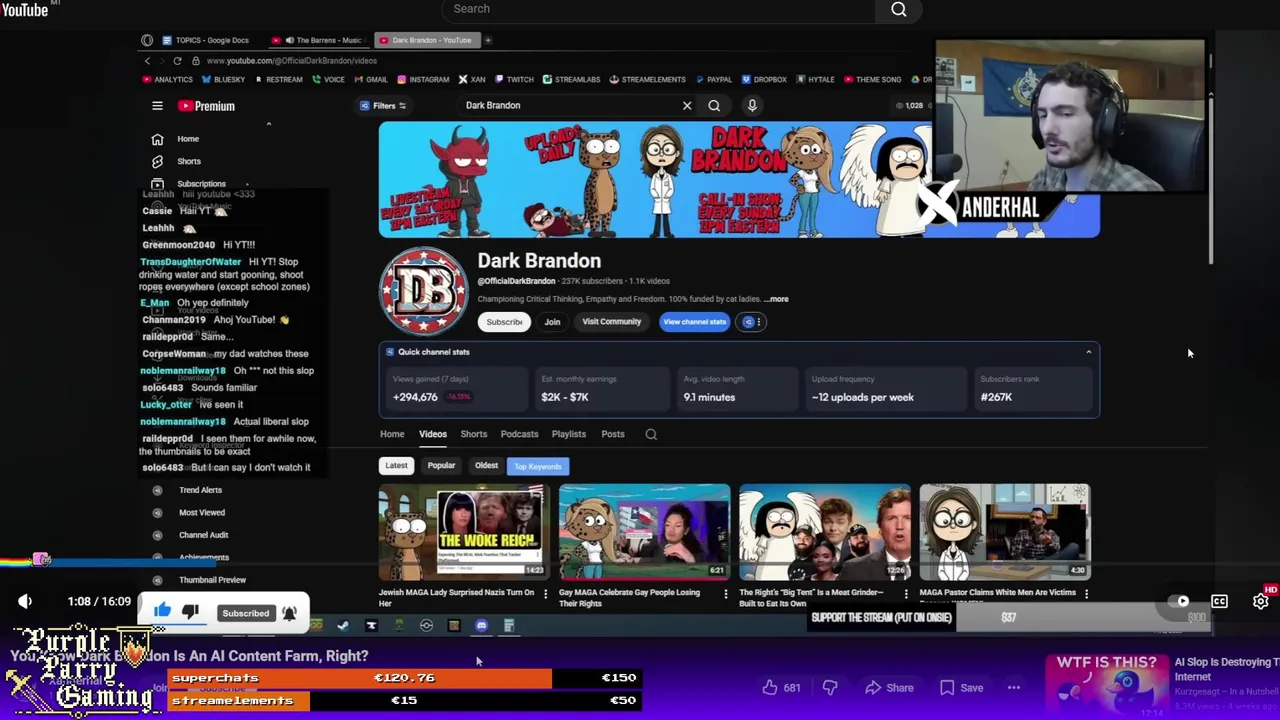Open the BLUESKY bookmark
Viewport: 1280px width, 720px height.
coord(223,79)
